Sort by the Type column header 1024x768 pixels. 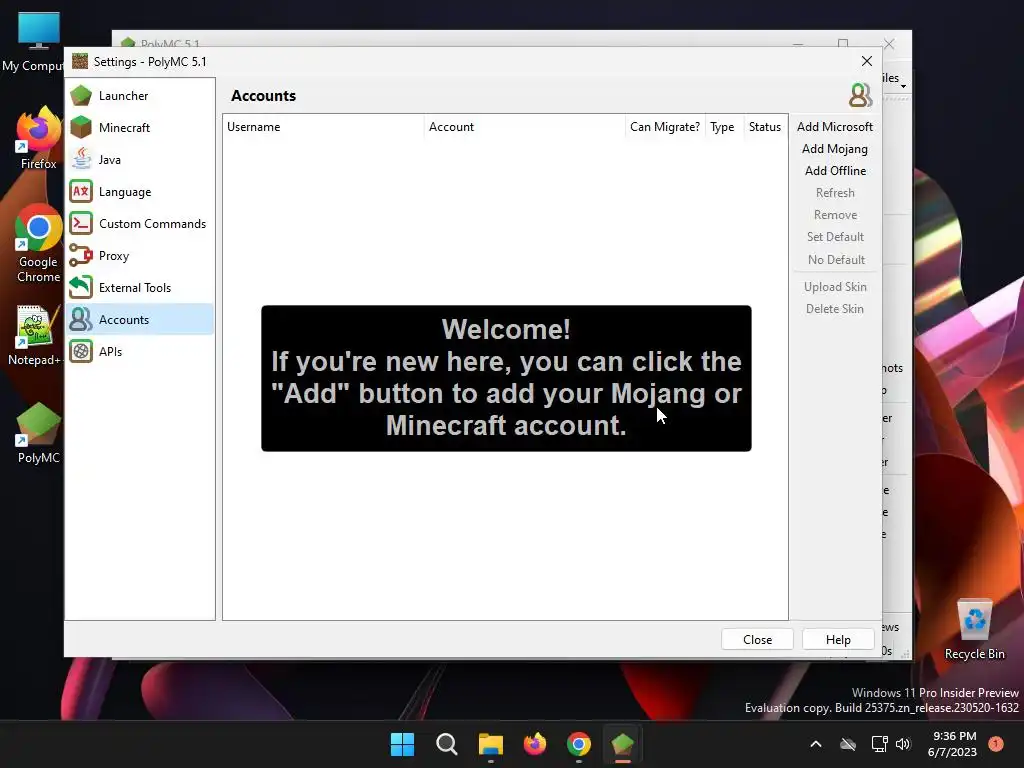point(722,127)
